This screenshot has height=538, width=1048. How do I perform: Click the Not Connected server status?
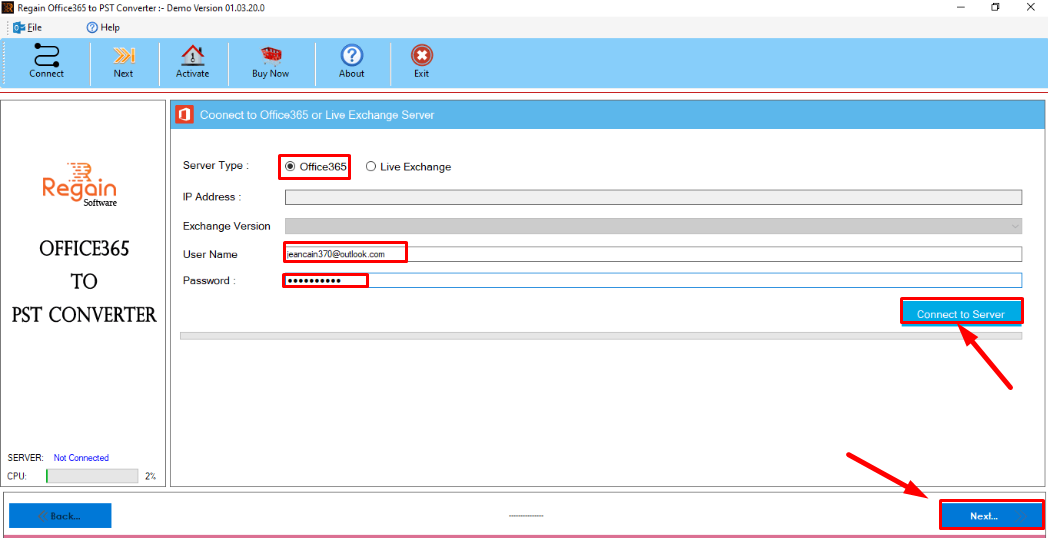coord(81,458)
